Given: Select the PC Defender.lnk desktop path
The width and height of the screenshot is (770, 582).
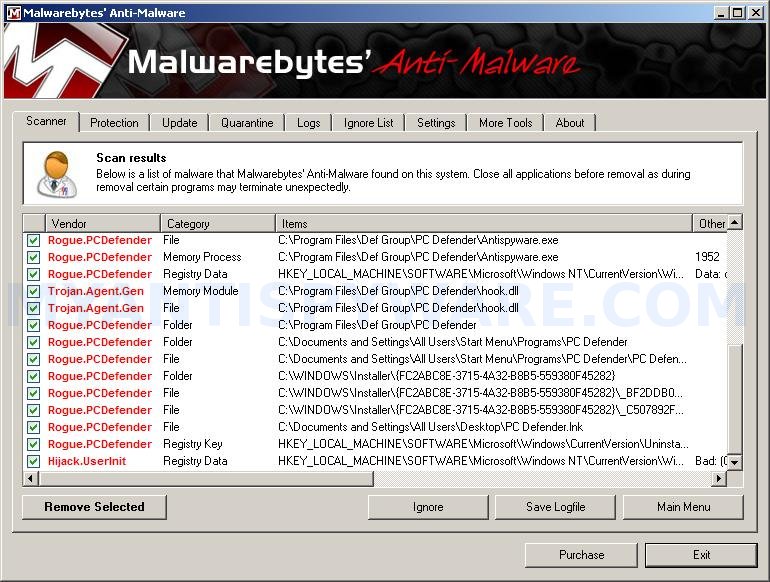Looking at the screenshot, I should pyautogui.click(x=430, y=427).
